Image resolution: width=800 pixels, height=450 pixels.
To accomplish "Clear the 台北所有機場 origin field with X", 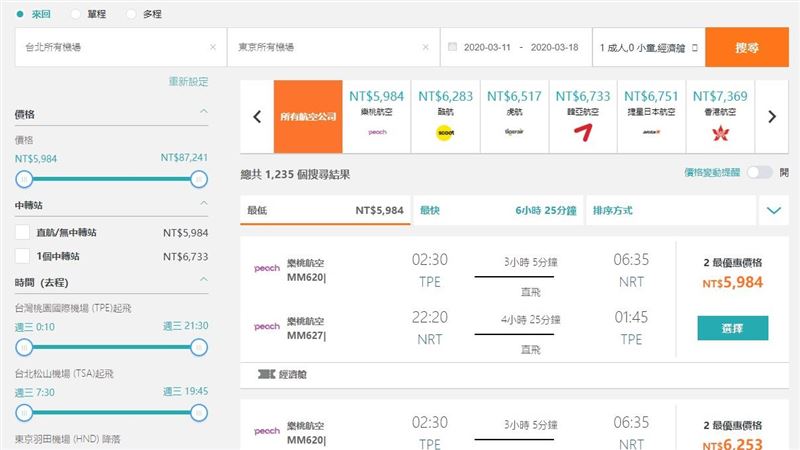I will coord(213,47).
